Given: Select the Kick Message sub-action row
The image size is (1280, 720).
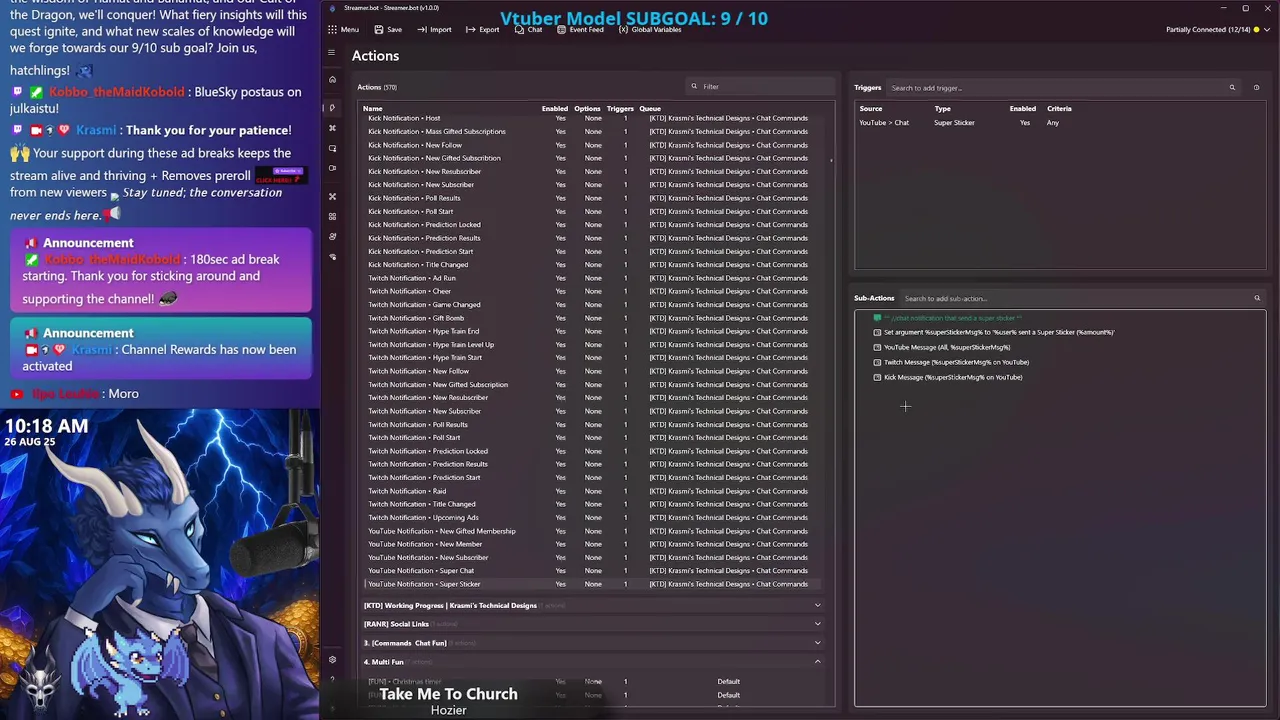Looking at the screenshot, I should [1060, 377].
